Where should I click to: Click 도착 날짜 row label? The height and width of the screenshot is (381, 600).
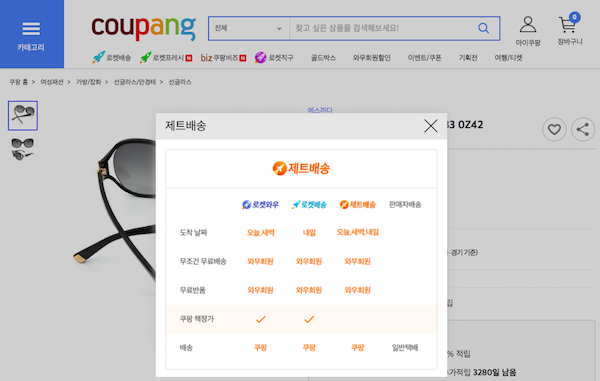click(194, 233)
